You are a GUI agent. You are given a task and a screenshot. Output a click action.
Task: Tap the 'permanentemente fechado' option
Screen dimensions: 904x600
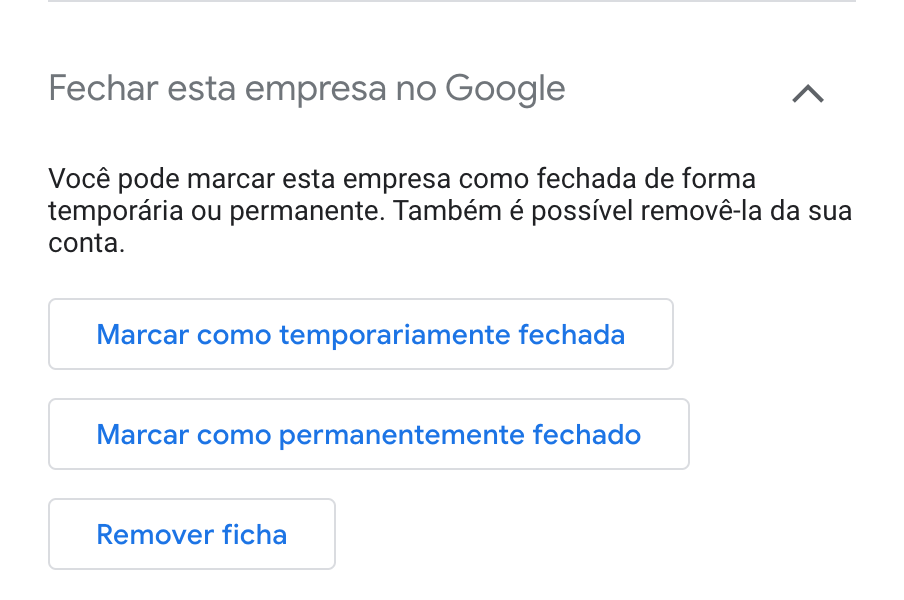pos(460,434)
